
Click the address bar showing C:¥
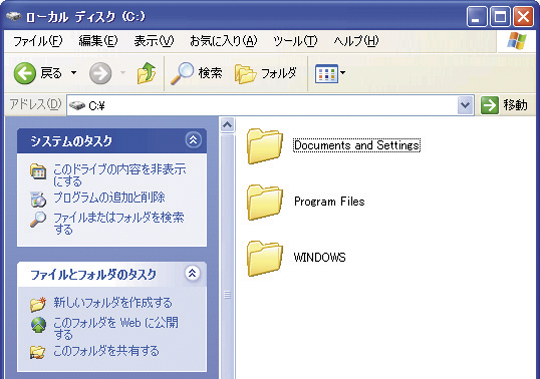click(270, 105)
